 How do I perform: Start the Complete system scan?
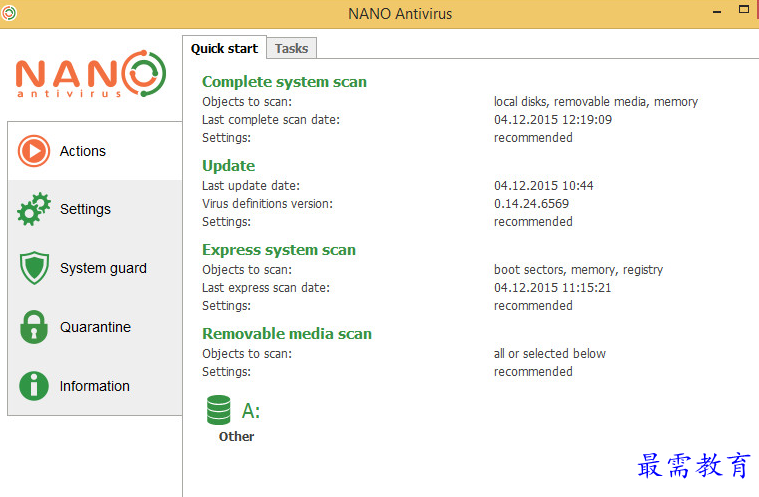[284, 82]
